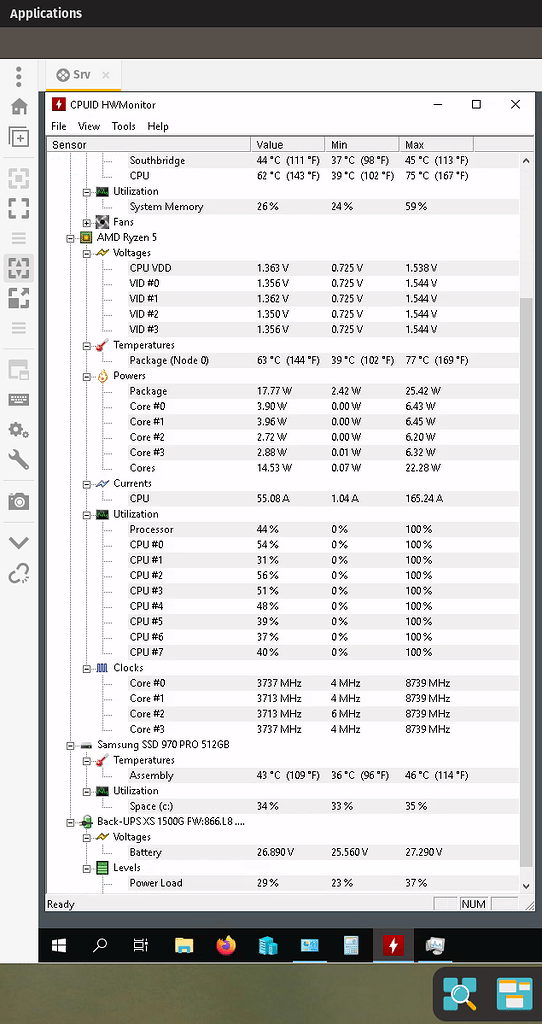
Task: Disconnect session via the broken link icon
Action: coord(18,574)
